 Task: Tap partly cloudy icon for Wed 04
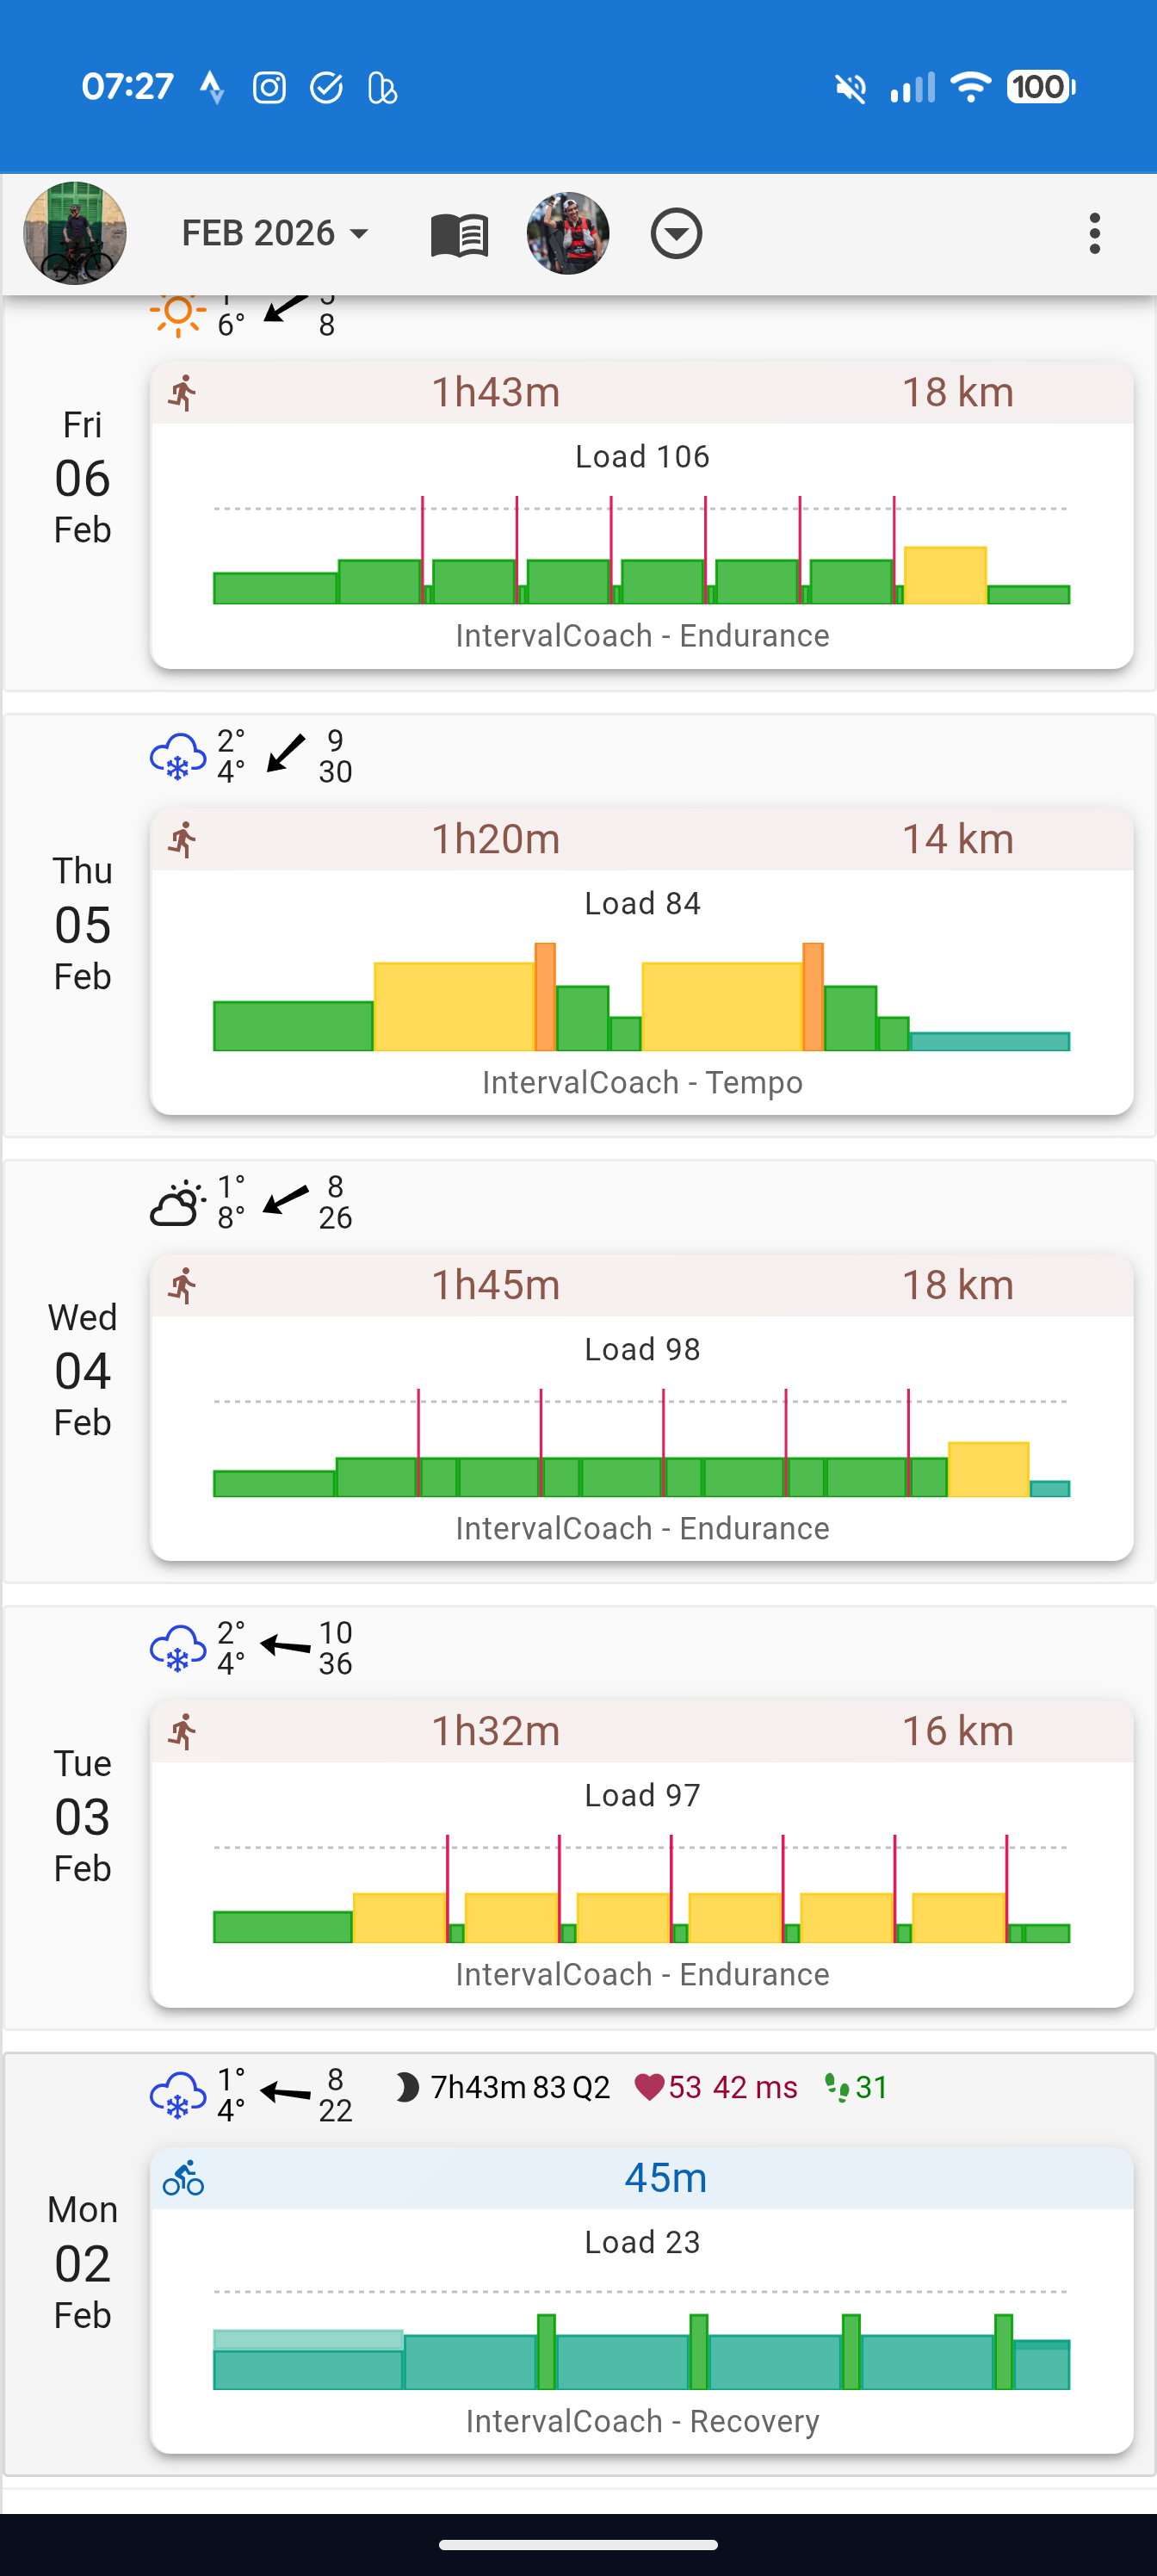point(177,1202)
